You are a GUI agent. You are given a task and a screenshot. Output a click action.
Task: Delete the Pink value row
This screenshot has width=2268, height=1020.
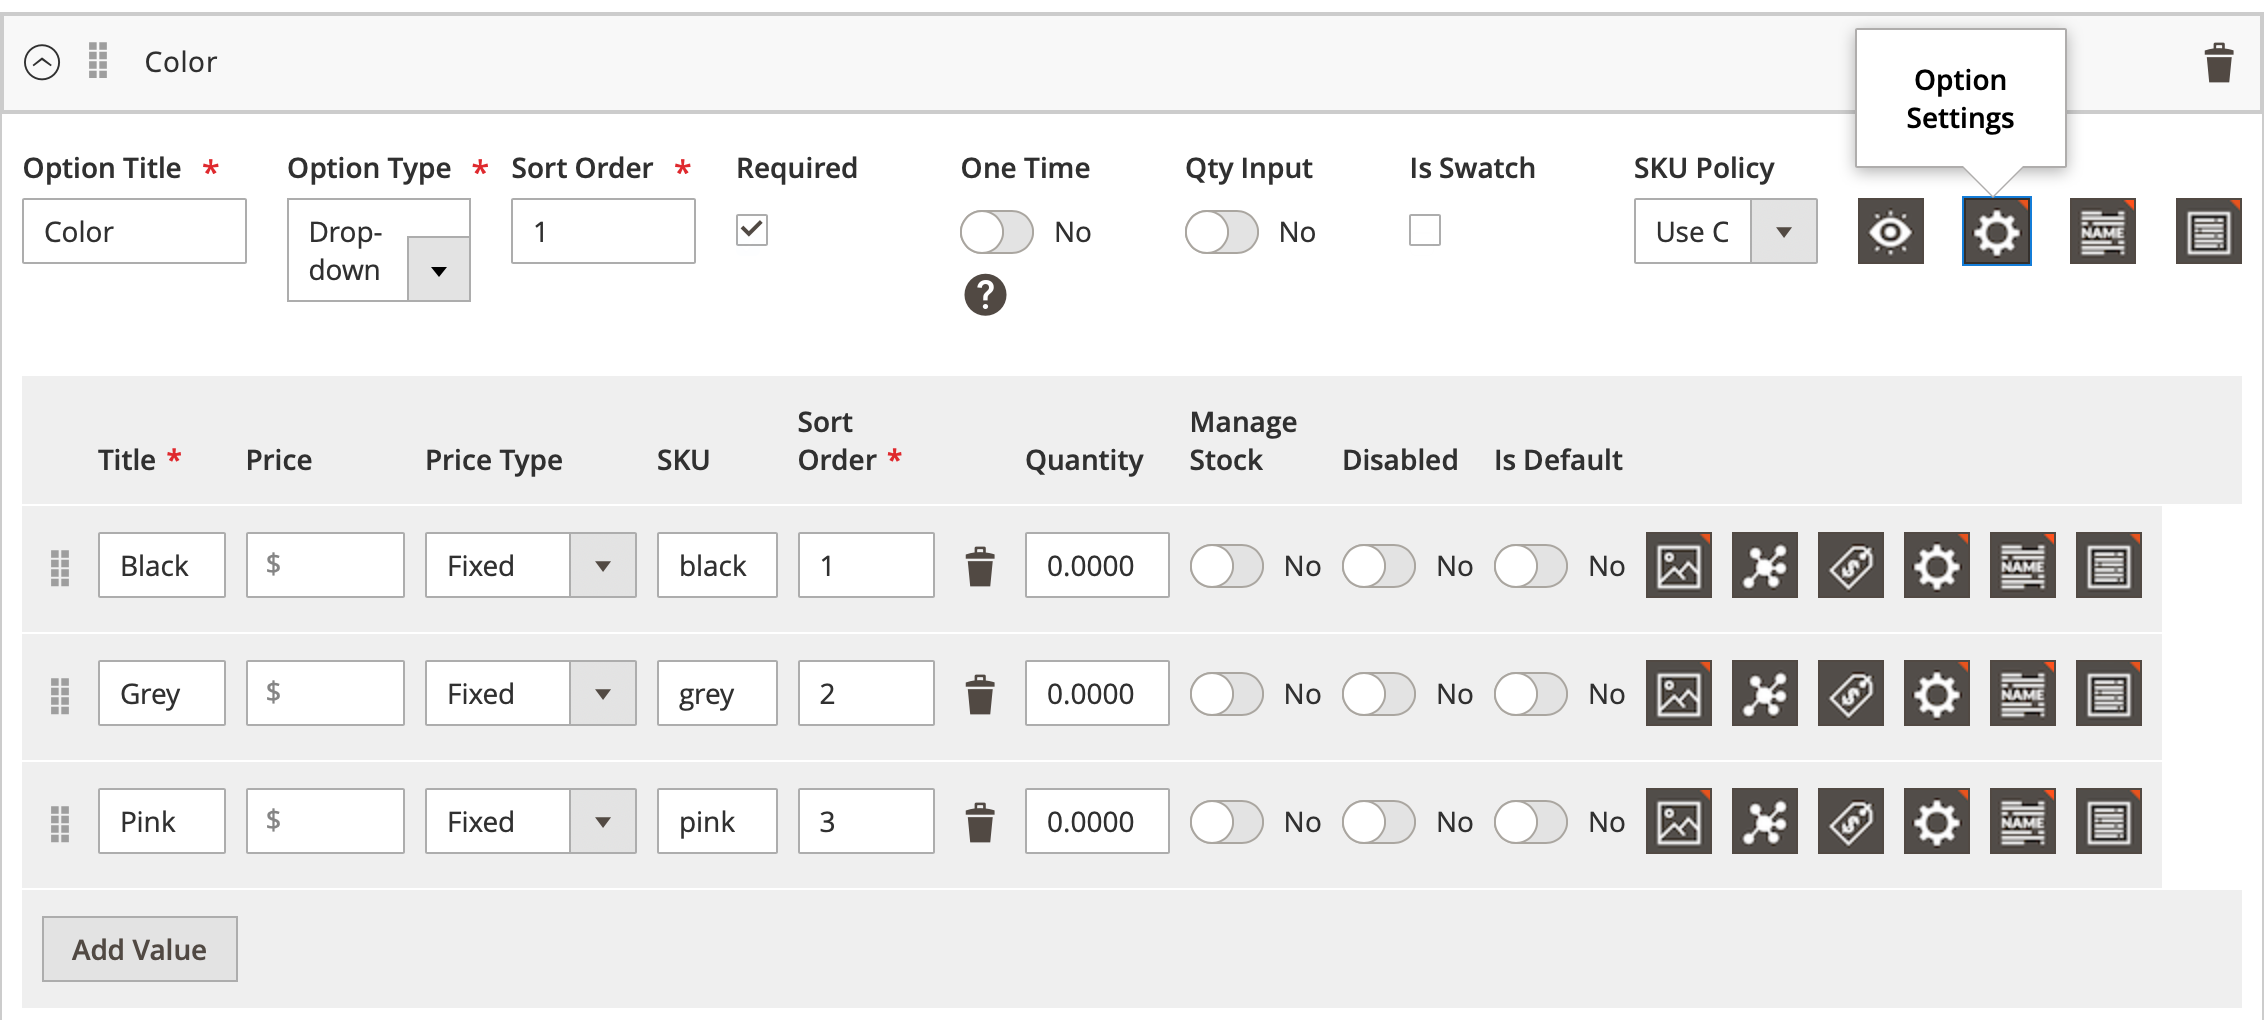(x=980, y=822)
